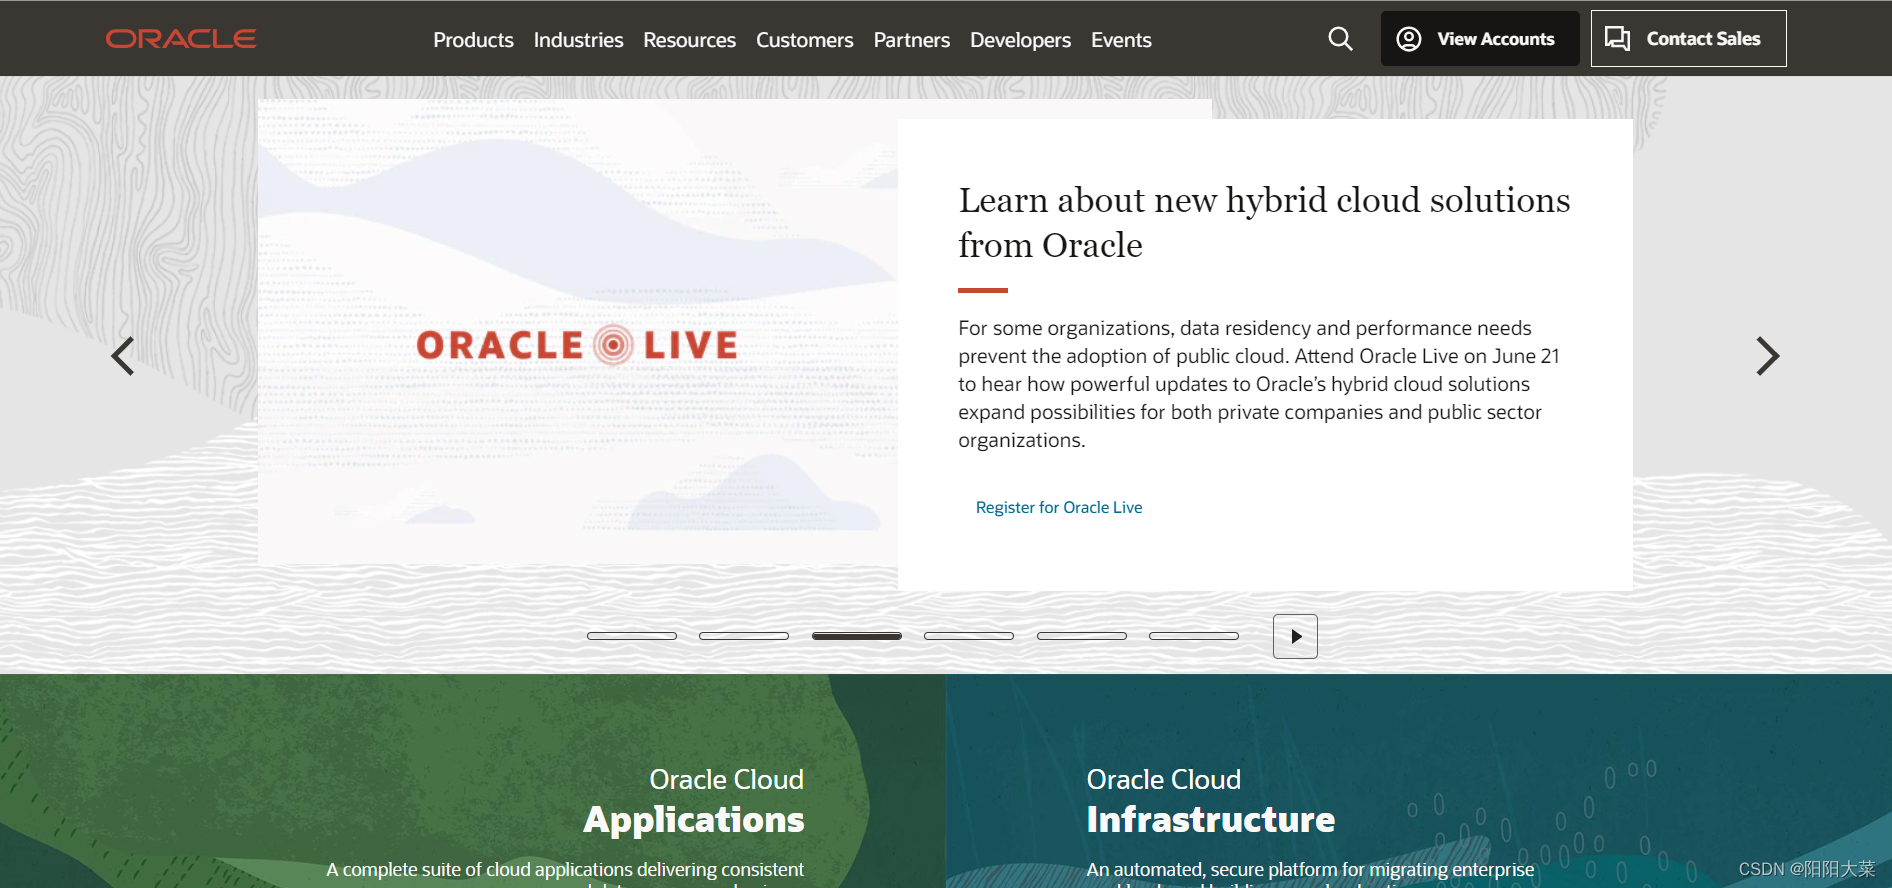Click the View Accounts button
Viewport: 1892px width, 888px height.
tap(1480, 39)
